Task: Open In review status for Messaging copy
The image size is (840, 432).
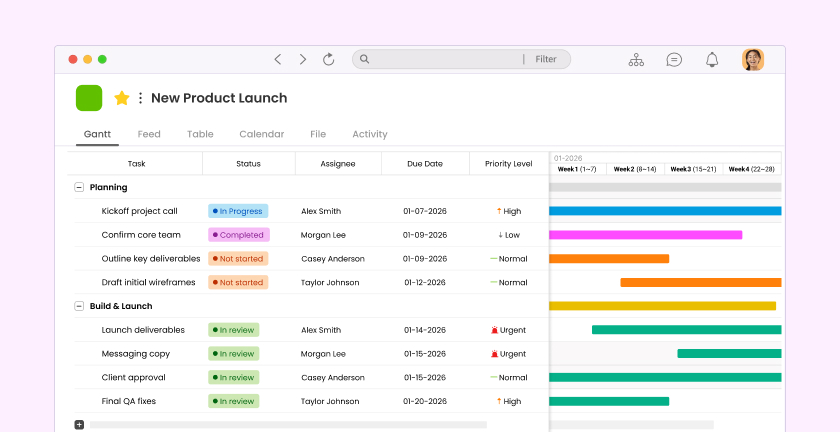Action: pos(234,354)
